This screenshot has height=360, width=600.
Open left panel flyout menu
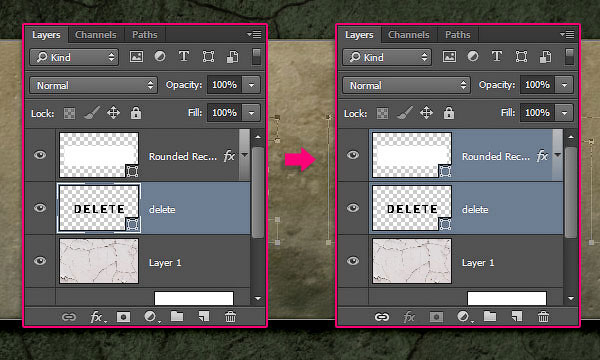pos(254,34)
